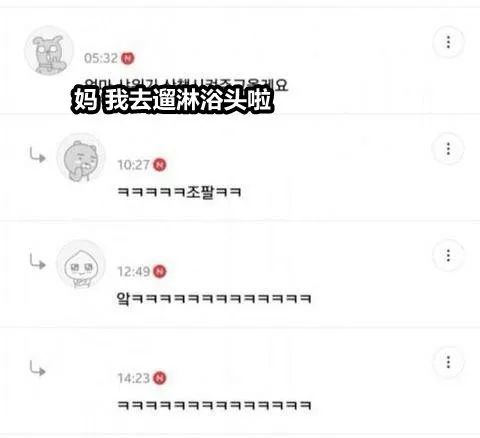Click the red N badge beside 05:32
The width and height of the screenshot is (480, 438).
pos(127,58)
